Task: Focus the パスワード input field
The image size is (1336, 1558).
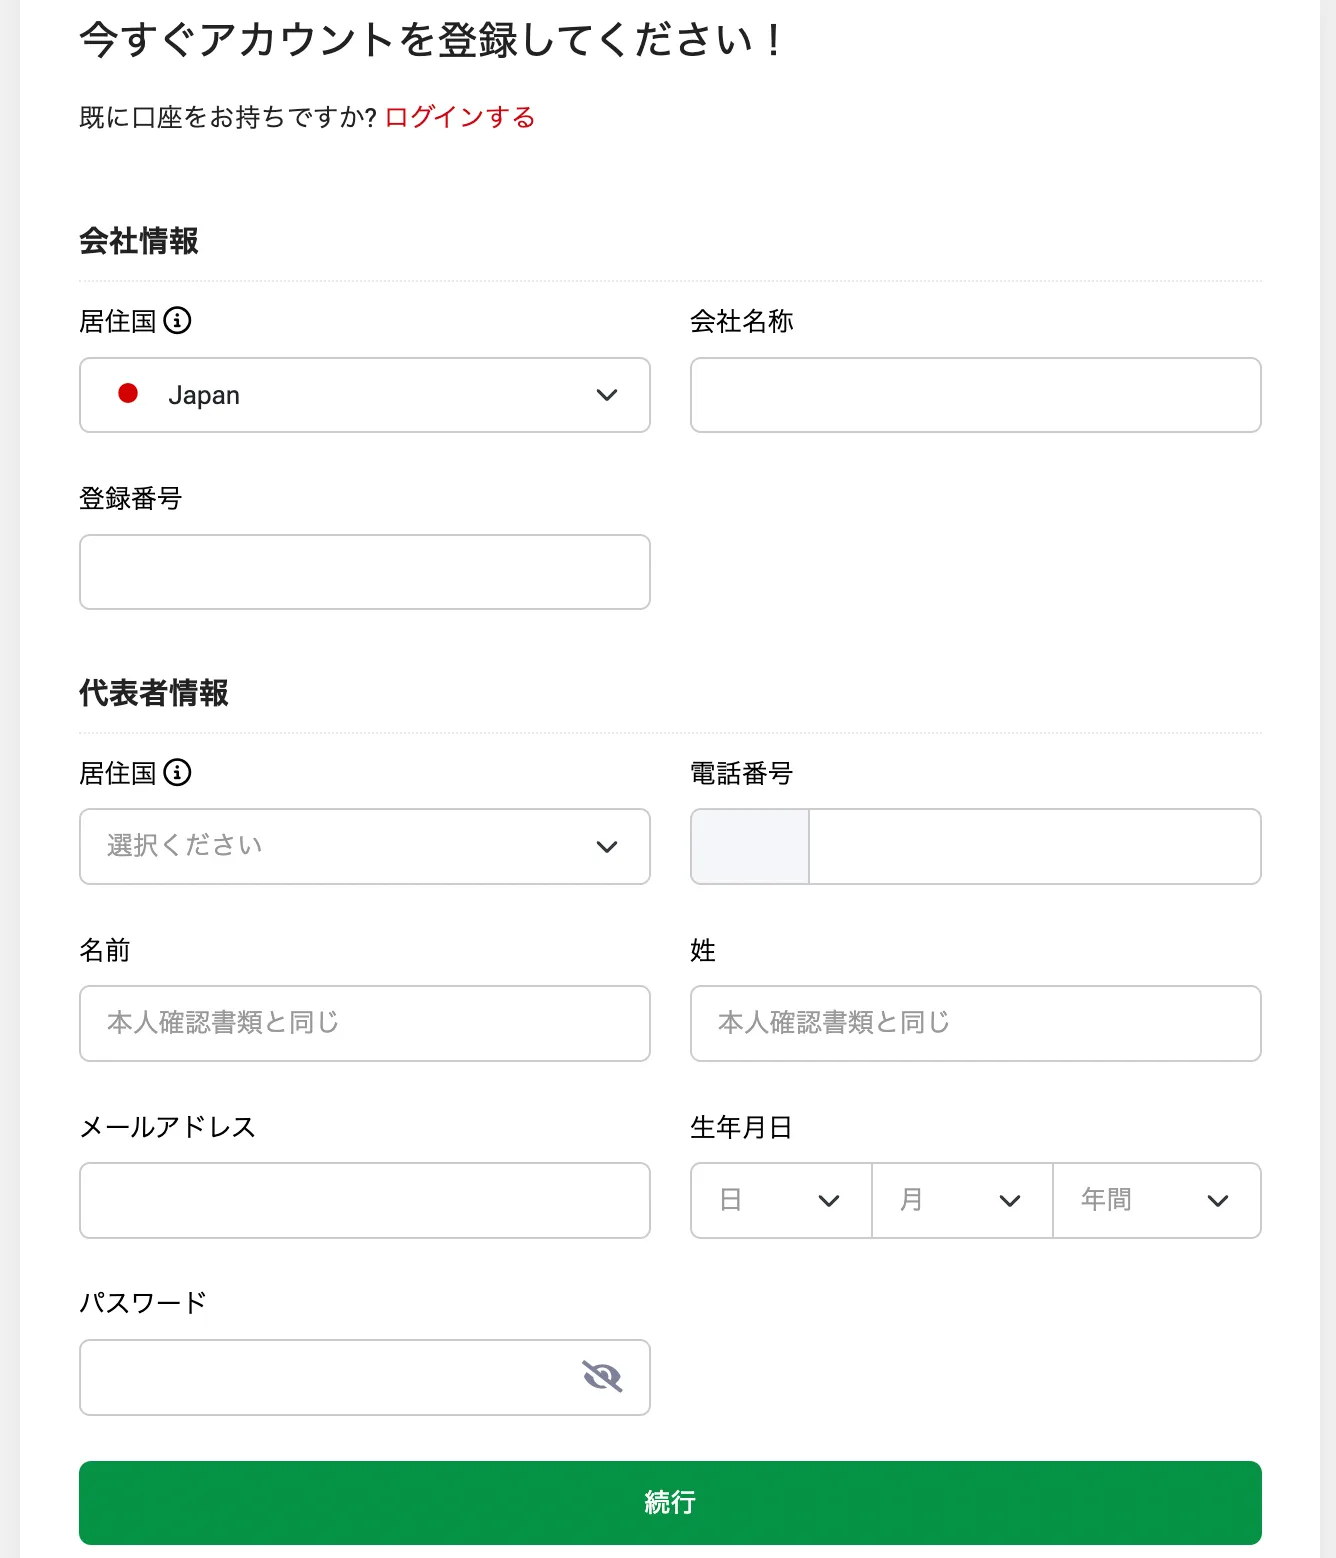Action: click(x=365, y=1377)
